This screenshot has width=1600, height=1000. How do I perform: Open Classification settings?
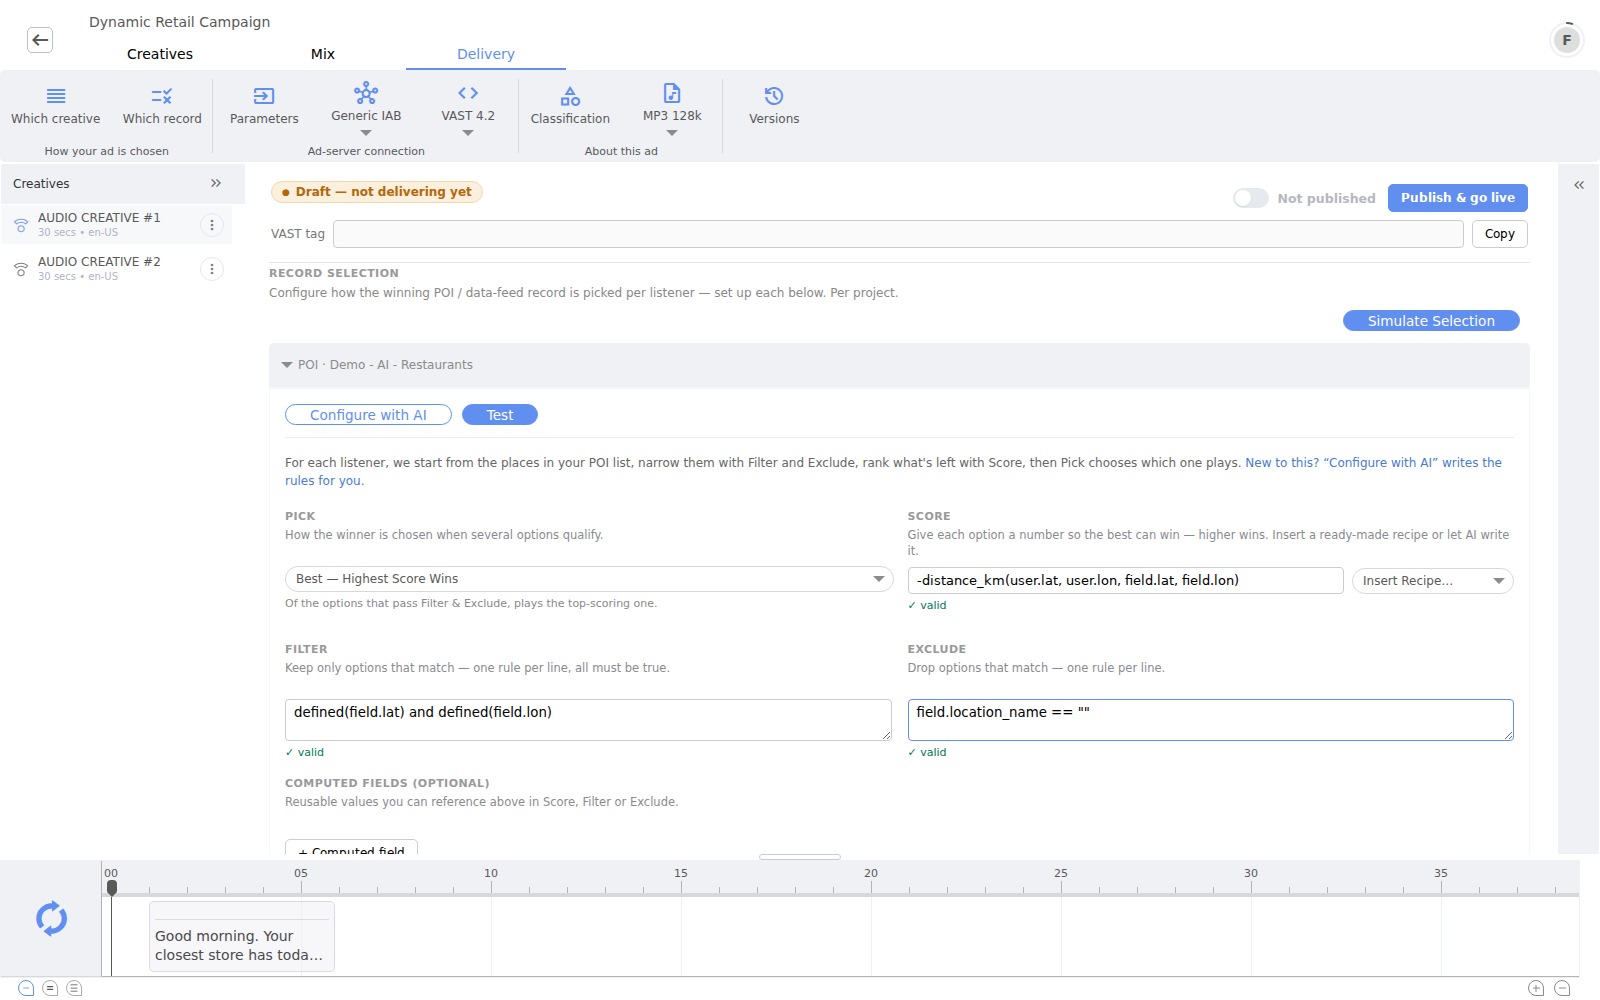coord(570,104)
